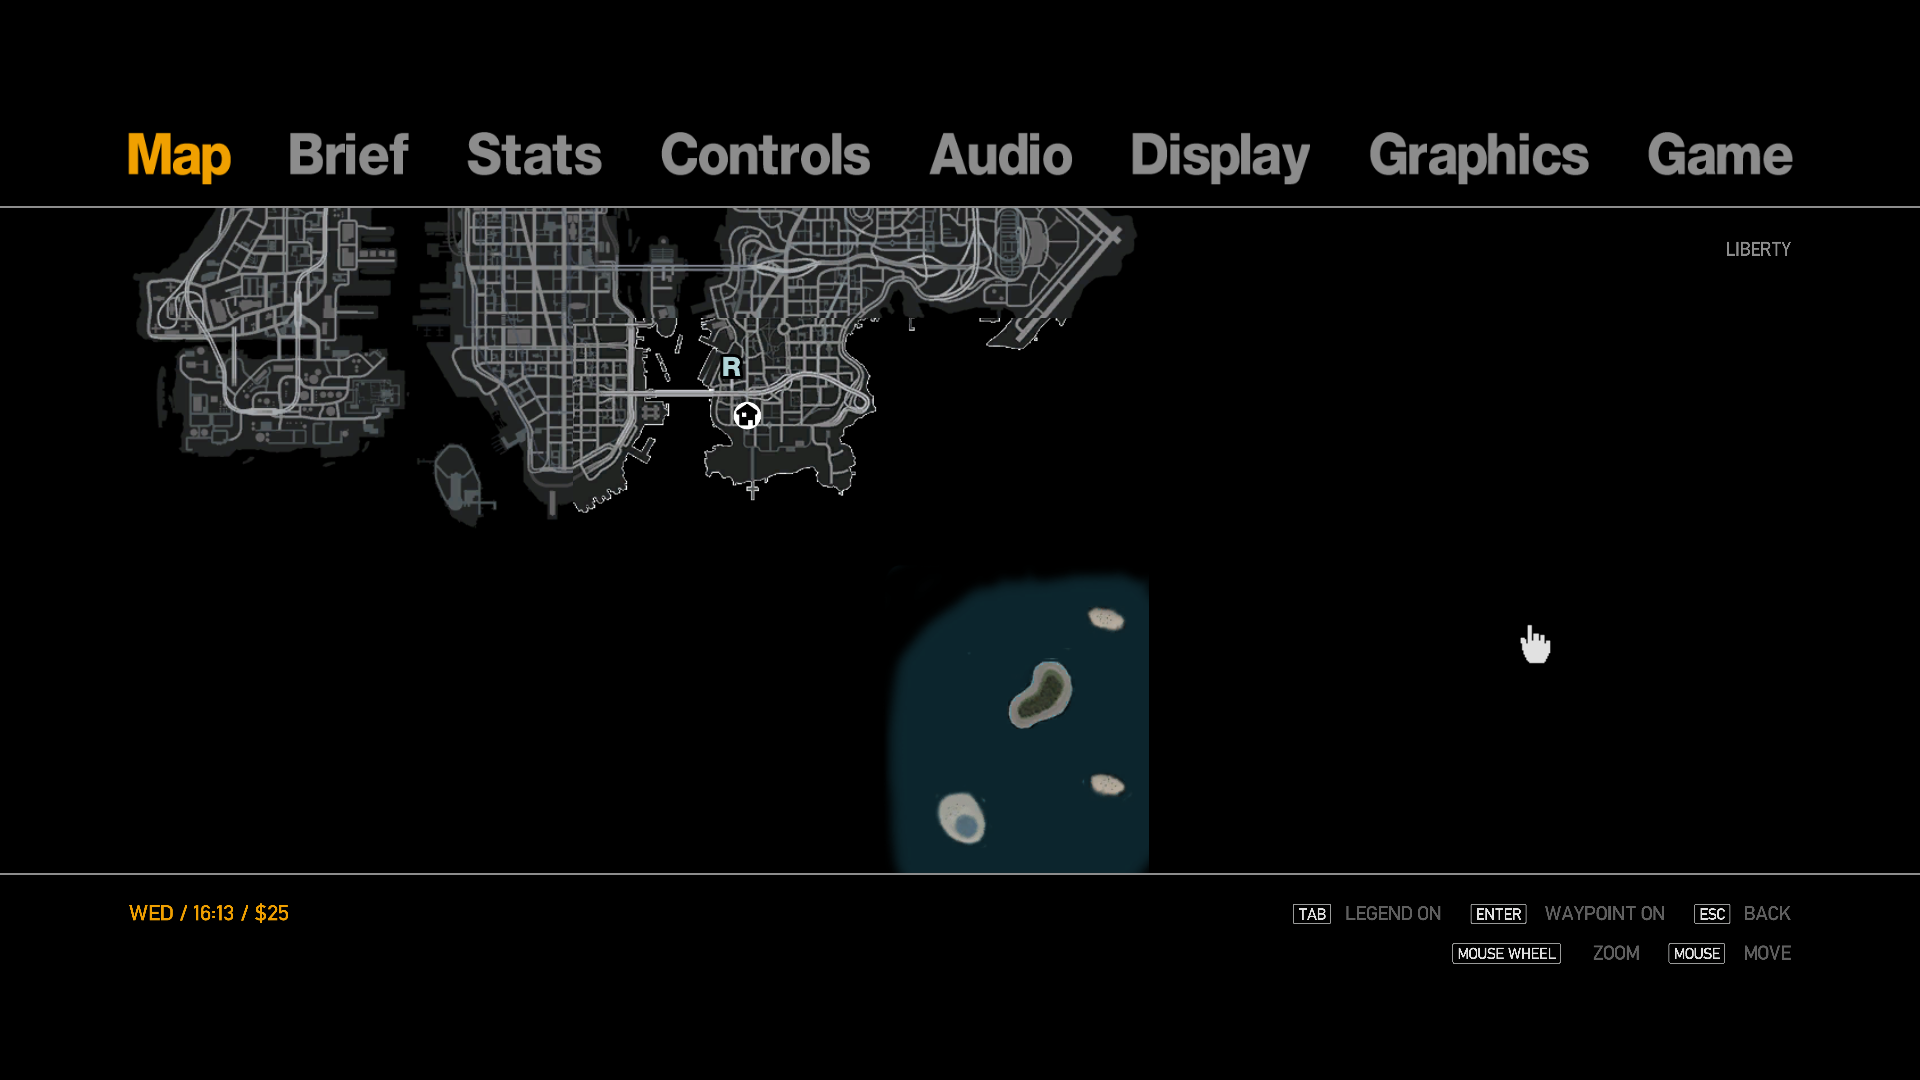Click the ZOOM label
This screenshot has width=1920, height=1080.
pos(1615,954)
